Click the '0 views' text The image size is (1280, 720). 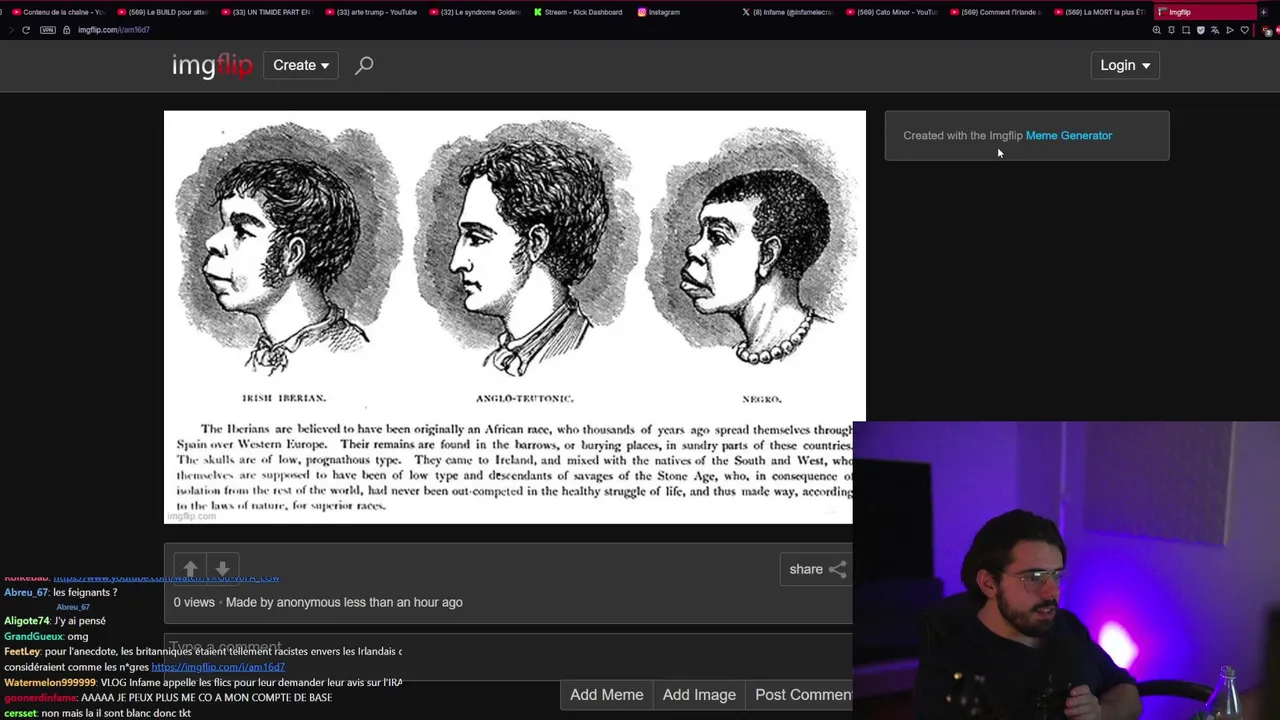click(194, 602)
